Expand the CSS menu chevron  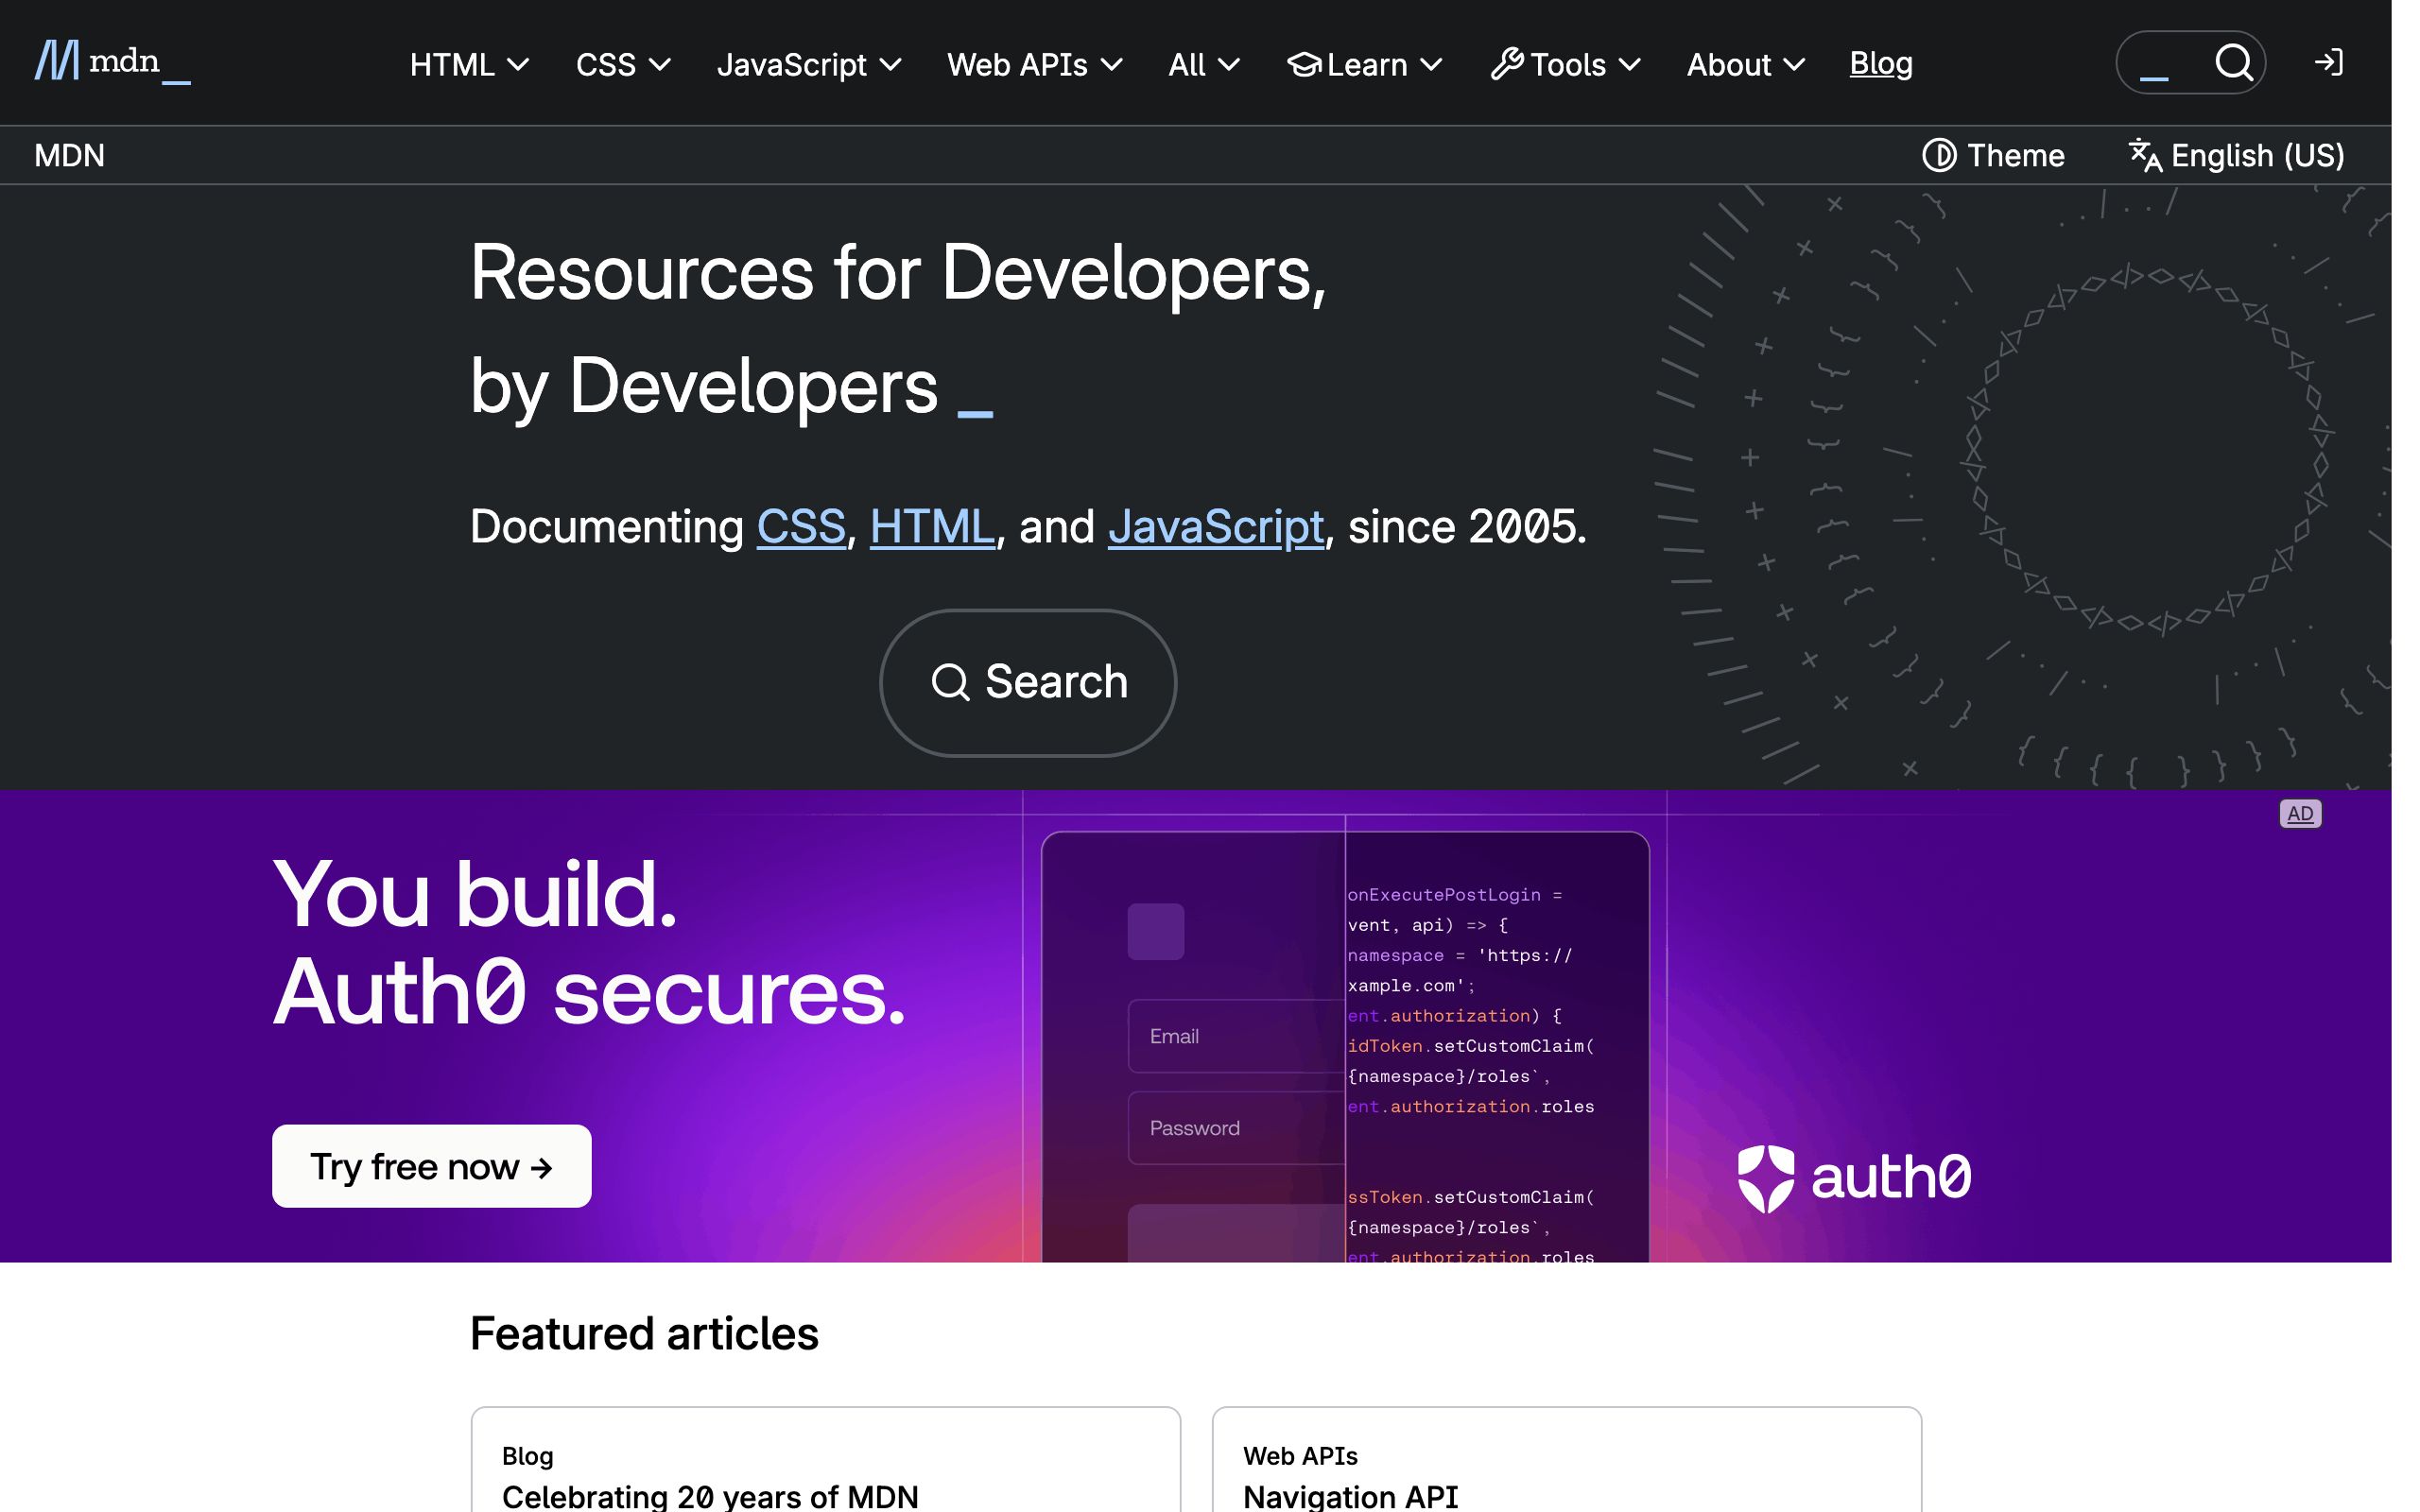(659, 65)
